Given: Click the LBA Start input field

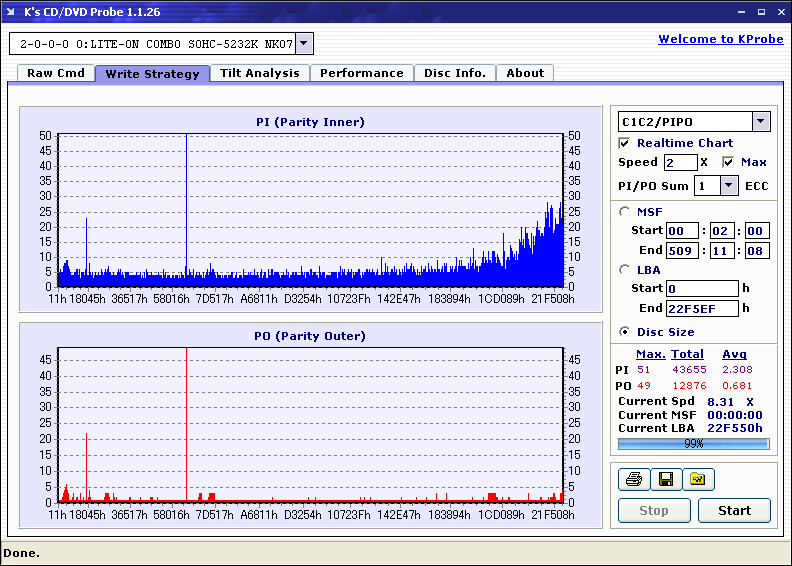Looking at the screenshot, I should (x=702, y=288).
